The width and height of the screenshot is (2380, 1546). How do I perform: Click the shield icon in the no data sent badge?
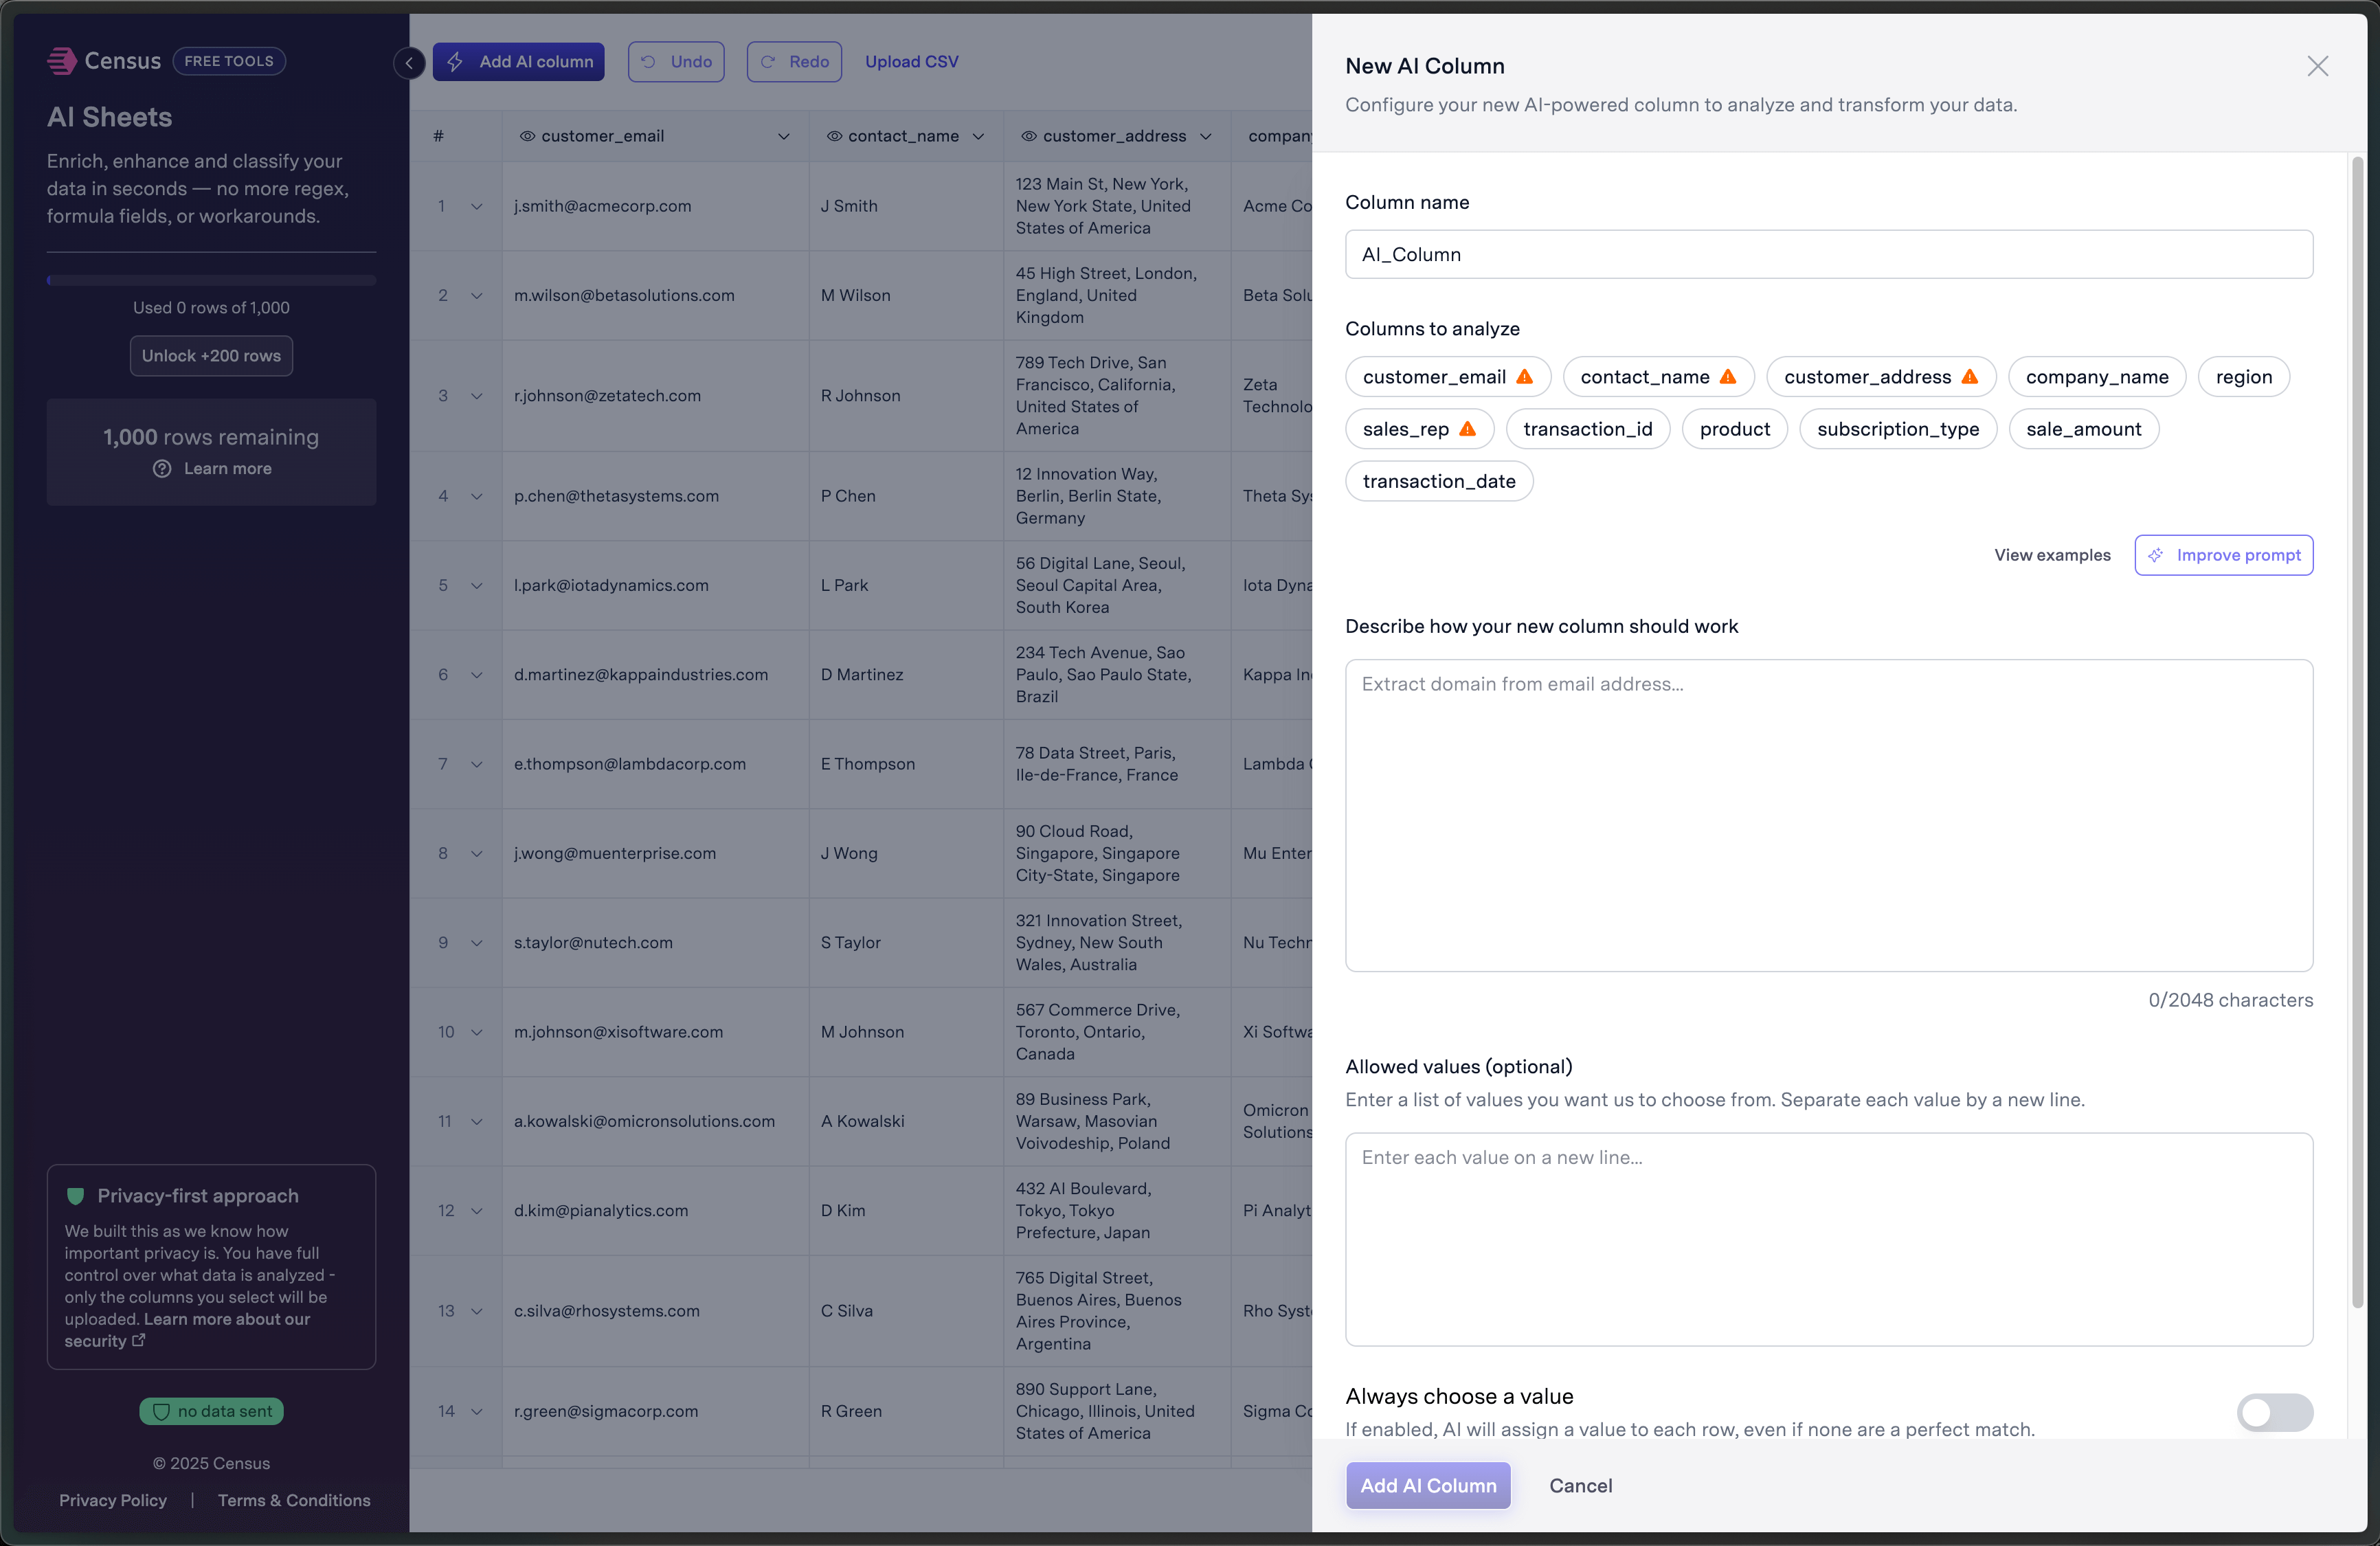tap(161, 1411)
